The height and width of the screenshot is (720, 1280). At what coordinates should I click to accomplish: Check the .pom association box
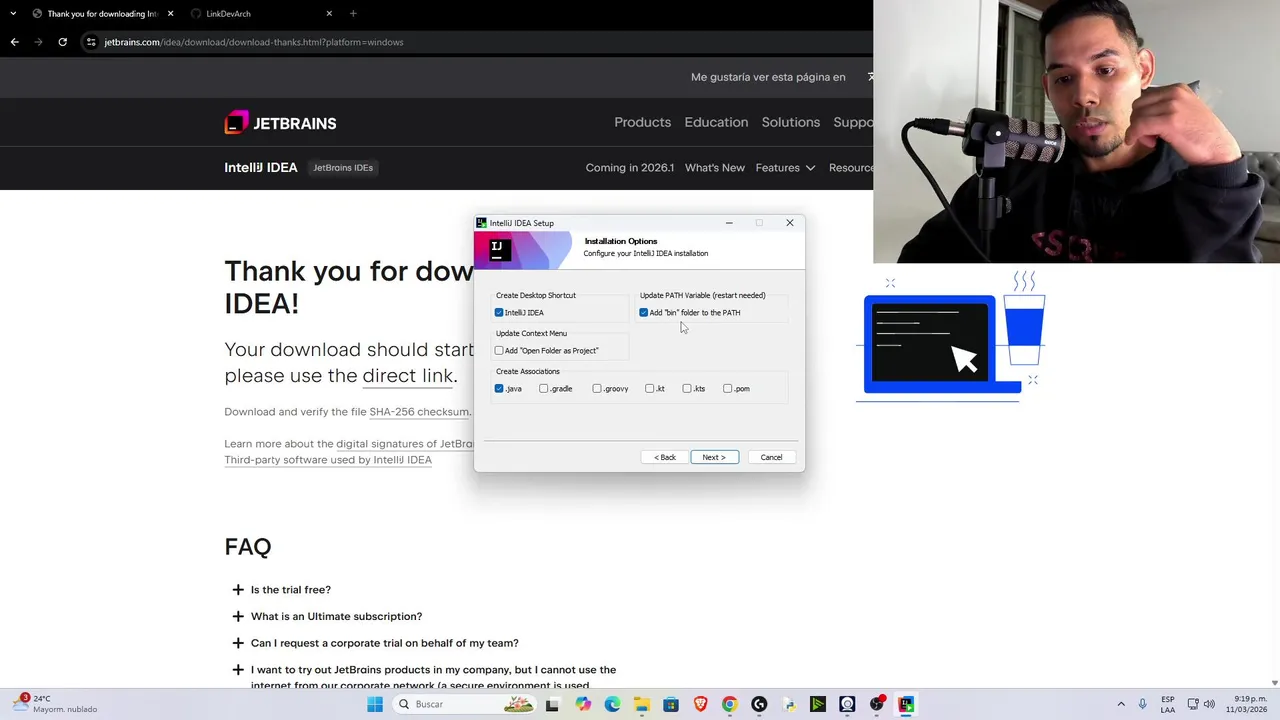coord(728,389)
